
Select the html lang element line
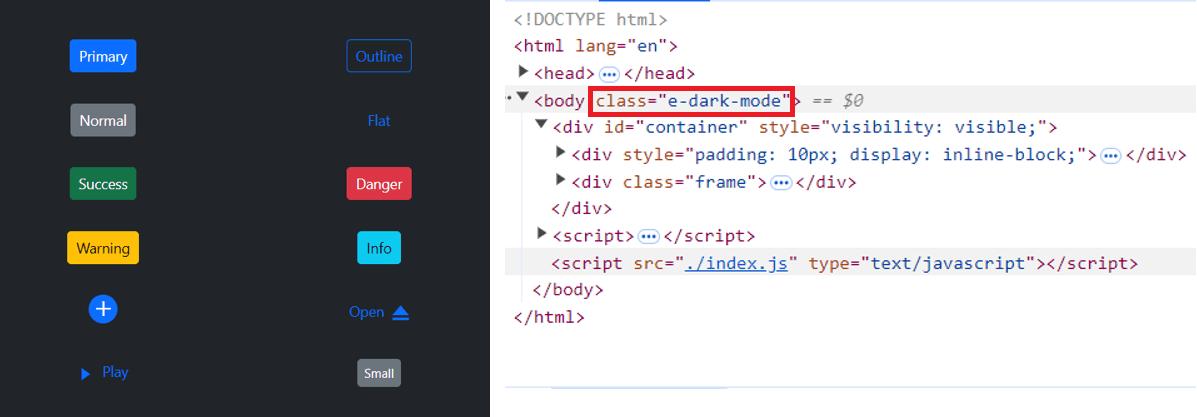(x=596, y=46)
